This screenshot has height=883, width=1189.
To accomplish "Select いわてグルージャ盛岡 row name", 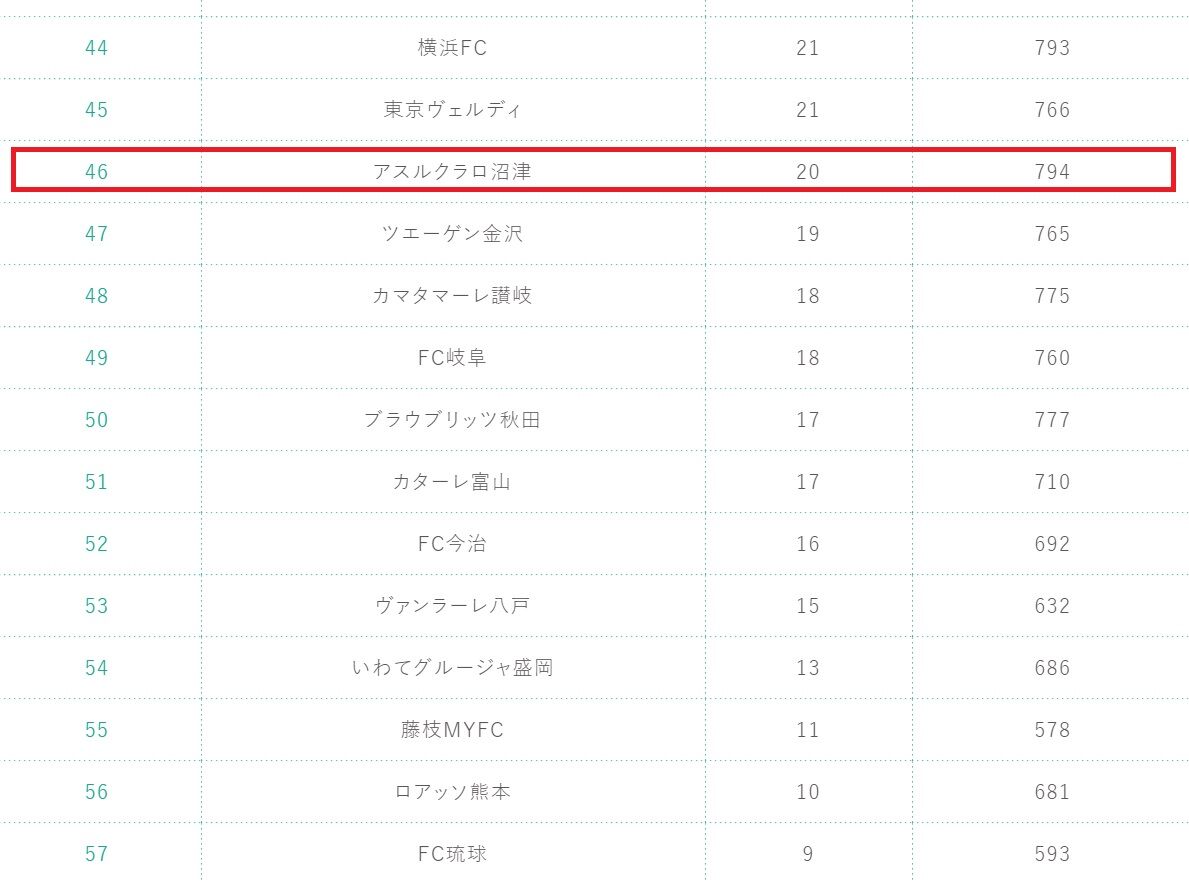I will point(452,668).
